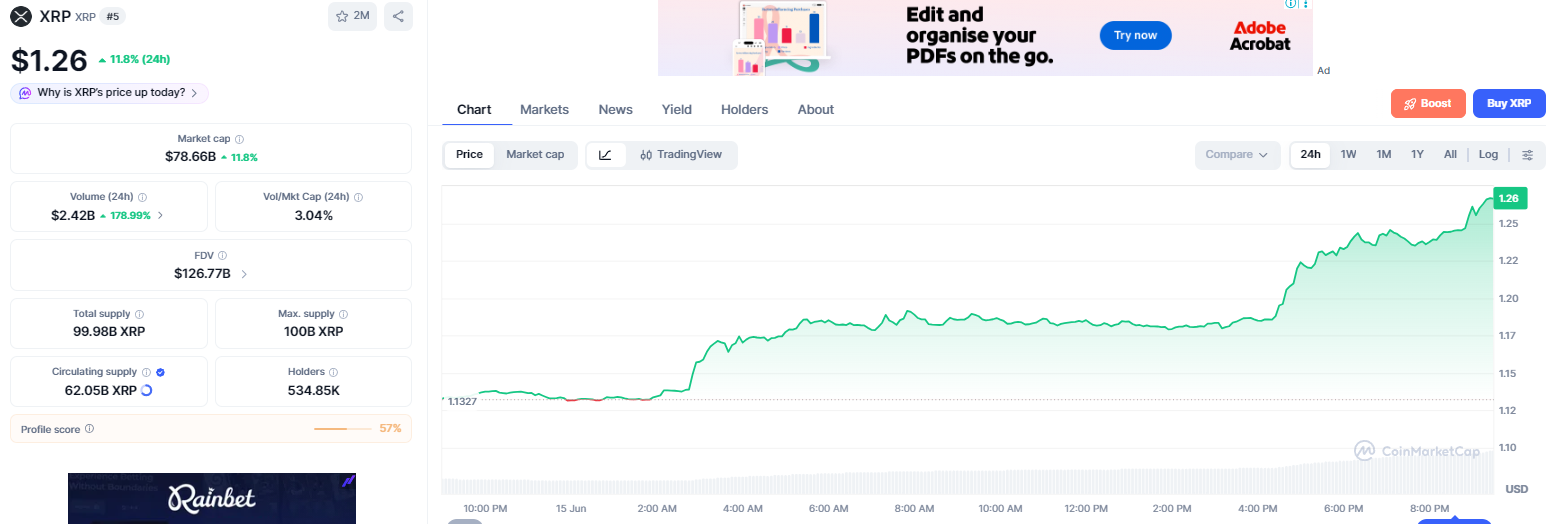Open chart settings sliders icon
This screenshot has width=1546, height=524.
1527,155
